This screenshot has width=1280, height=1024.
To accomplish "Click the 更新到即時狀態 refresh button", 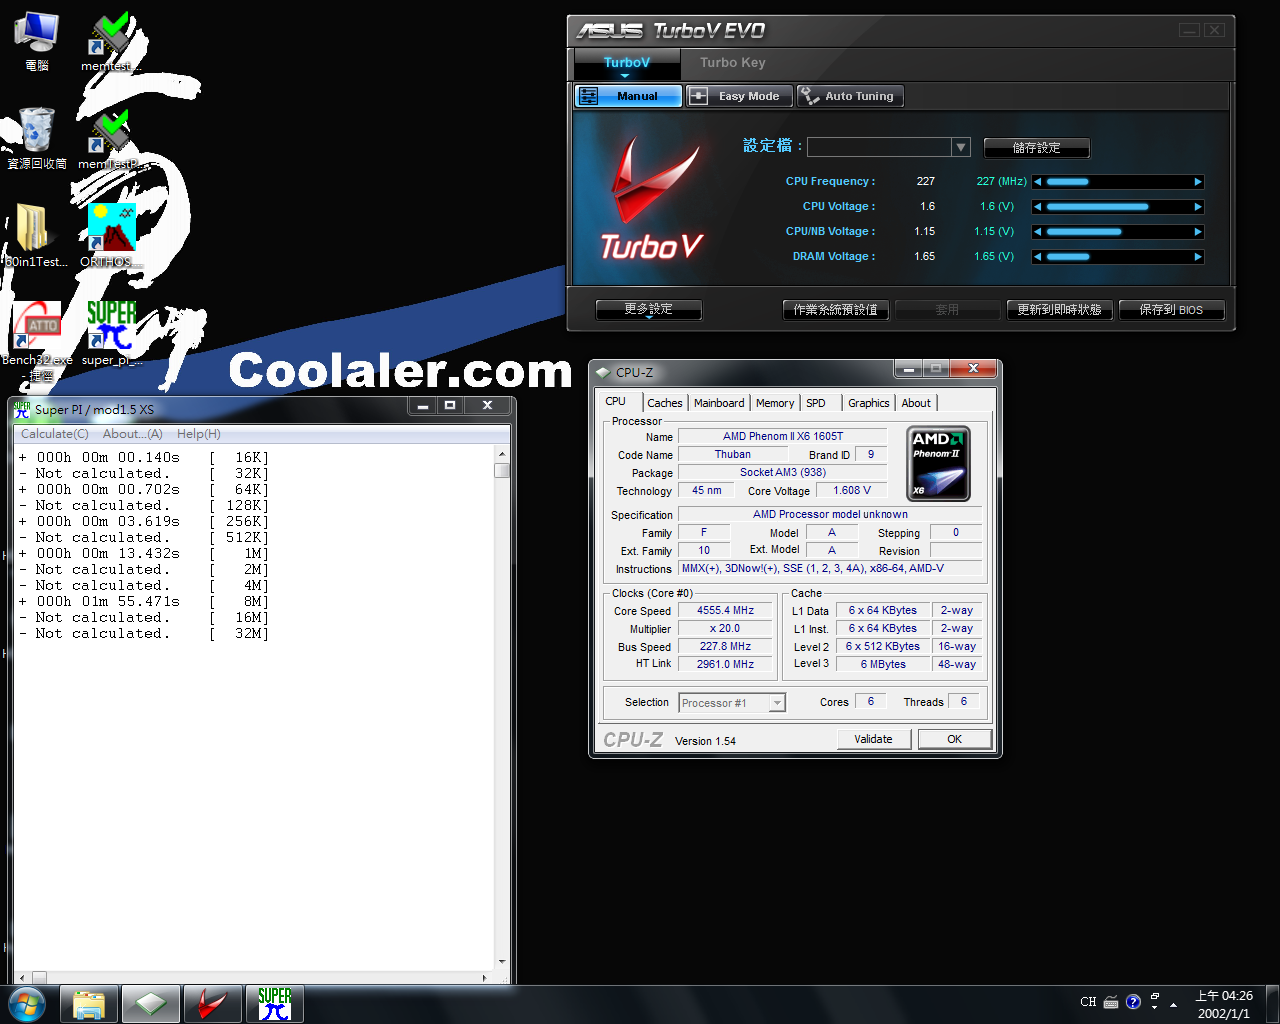I will point(1059,310).
